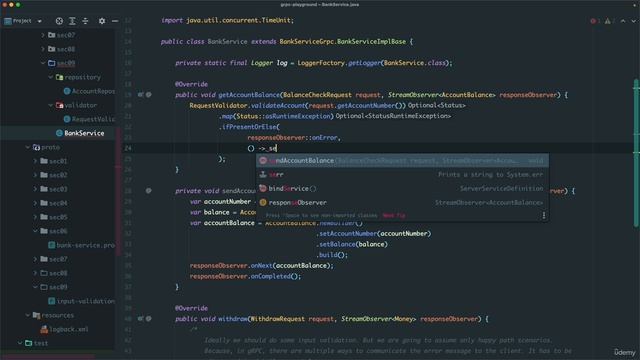Click override gutter icon beside getAccountBalance
The height and width of the screenshot is (360, 640).
pyautogui.click(x=141, y=95)
